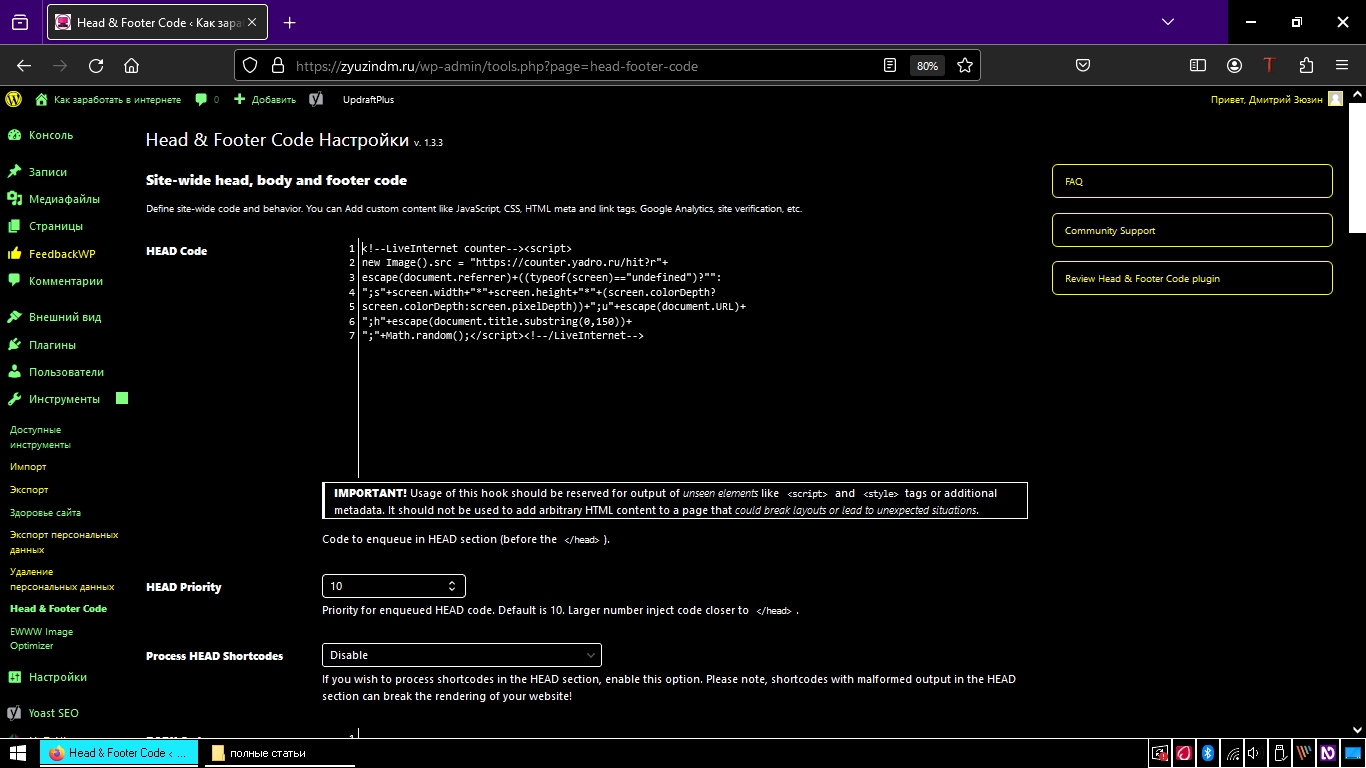This screenshot has width=1366, height=768.
Task: Click the Инструменты wrench icon
Action: coord(14,399)
